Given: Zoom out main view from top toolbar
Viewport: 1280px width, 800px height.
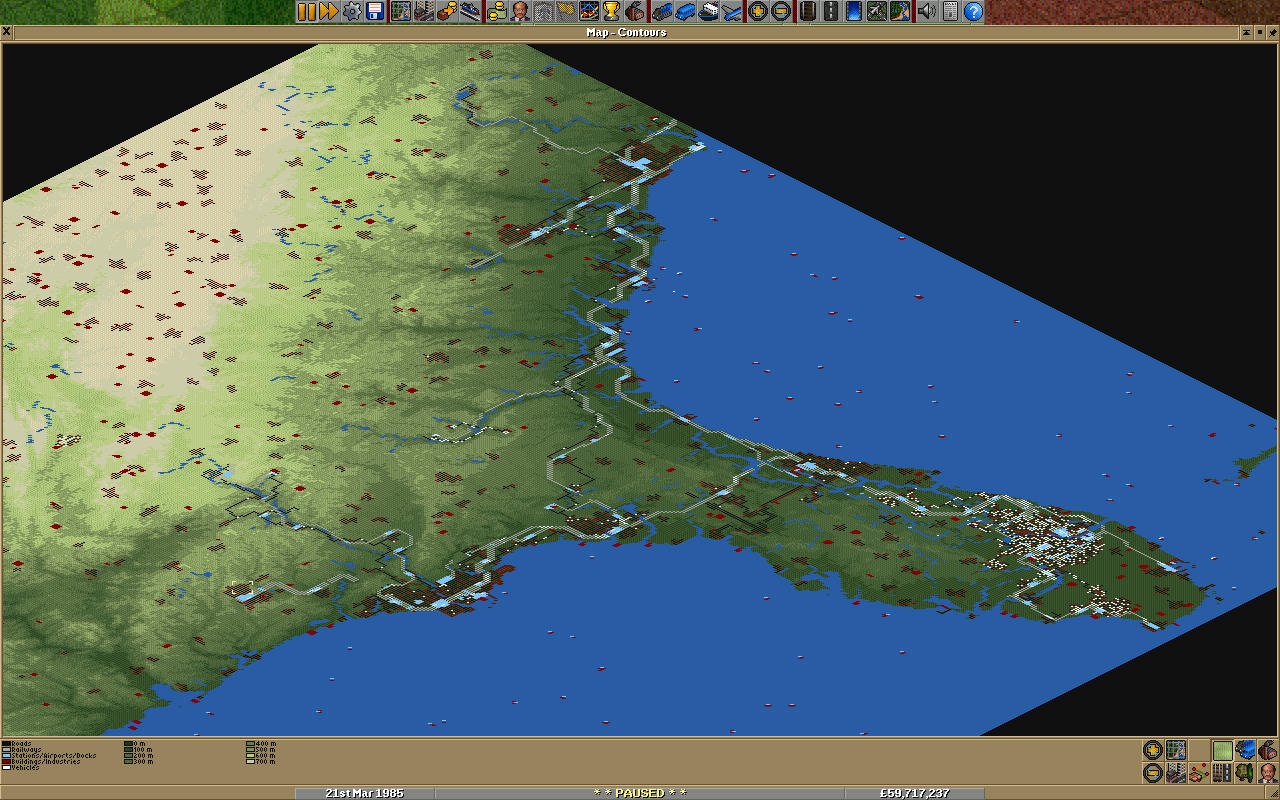Looking at the screenshot, I should 781,12.
